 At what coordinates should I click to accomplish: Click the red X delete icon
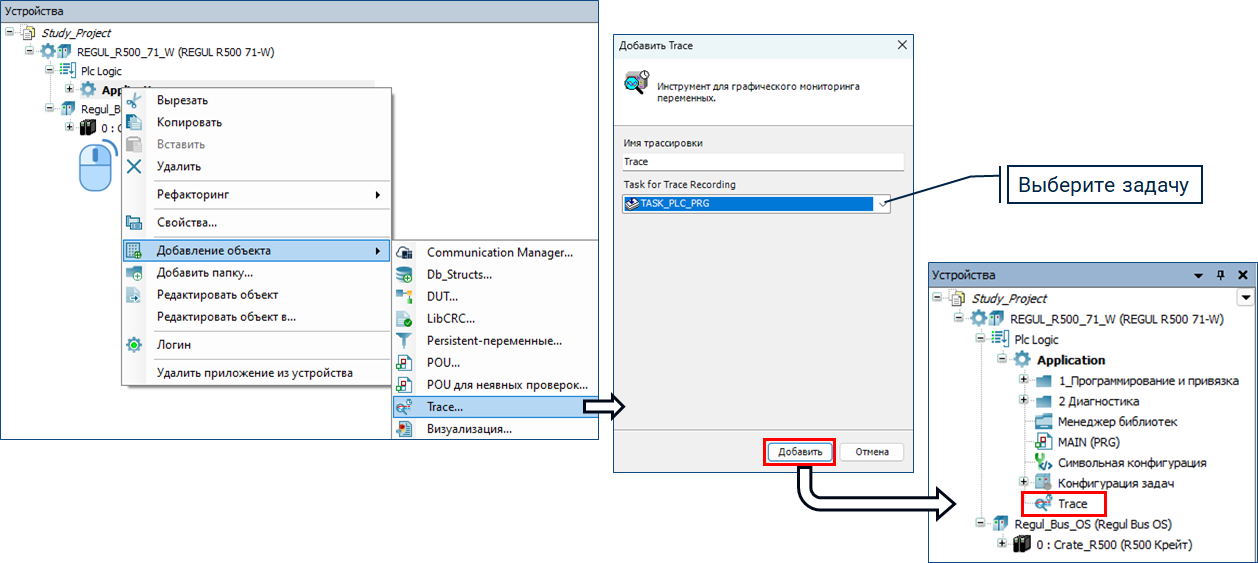click(134, 166)
